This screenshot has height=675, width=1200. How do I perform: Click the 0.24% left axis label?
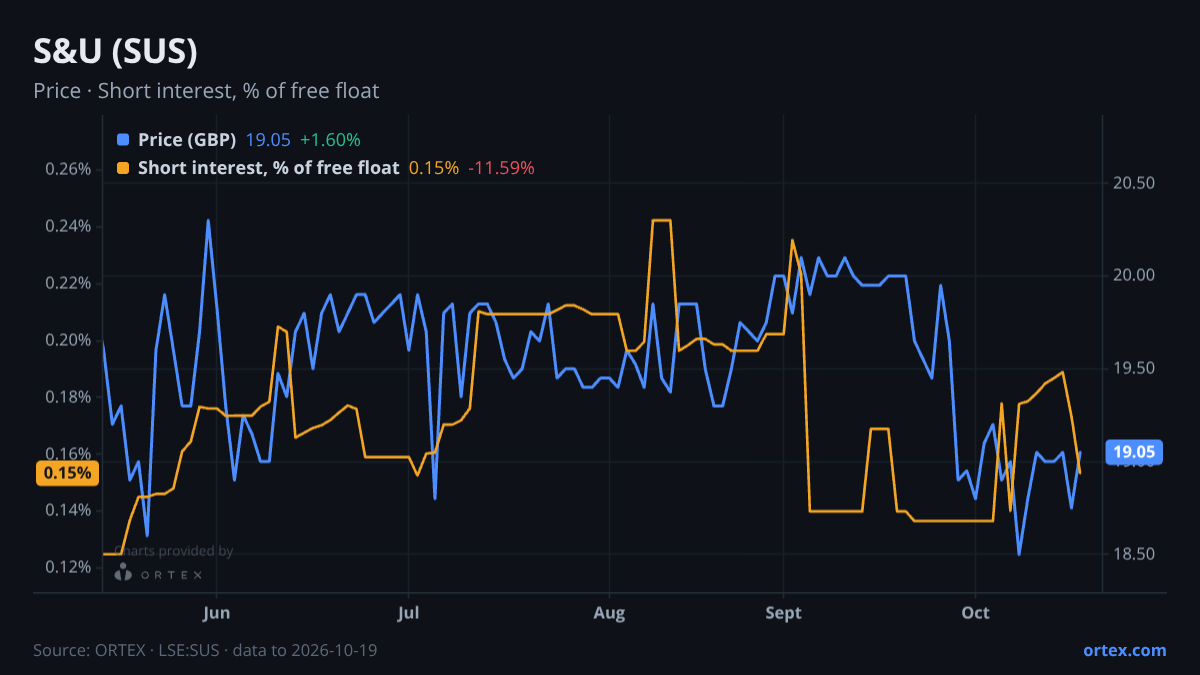click(68, 226)
